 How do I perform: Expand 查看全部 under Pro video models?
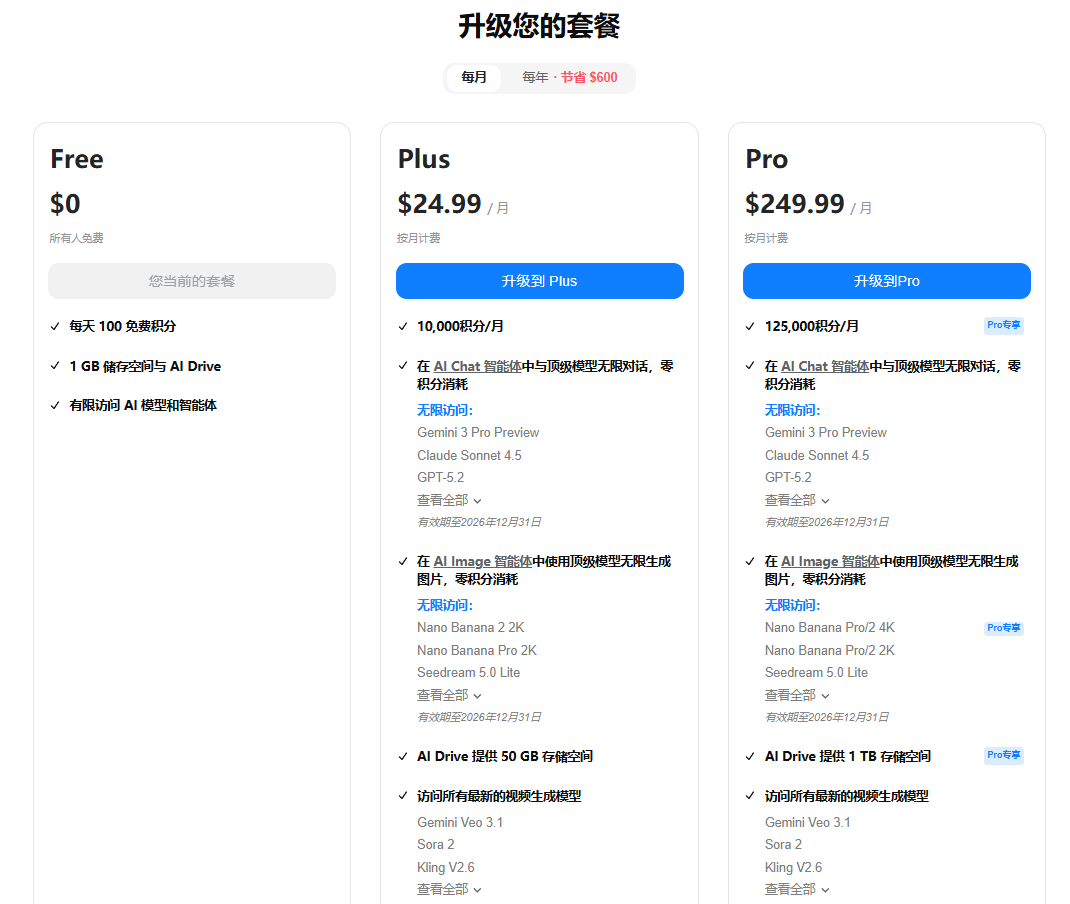point(797,889)
